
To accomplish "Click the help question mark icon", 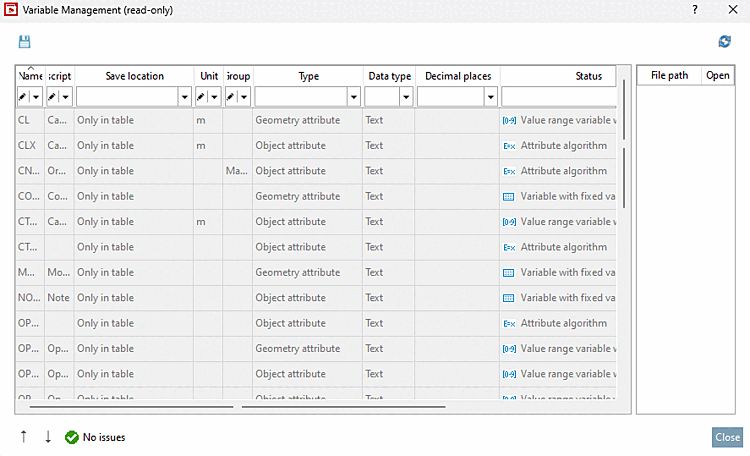I will (695, 8).
